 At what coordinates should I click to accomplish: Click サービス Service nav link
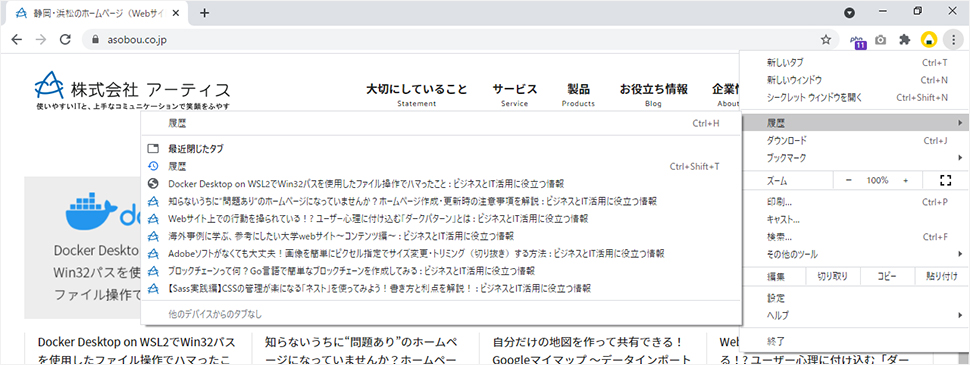[515, 95]
